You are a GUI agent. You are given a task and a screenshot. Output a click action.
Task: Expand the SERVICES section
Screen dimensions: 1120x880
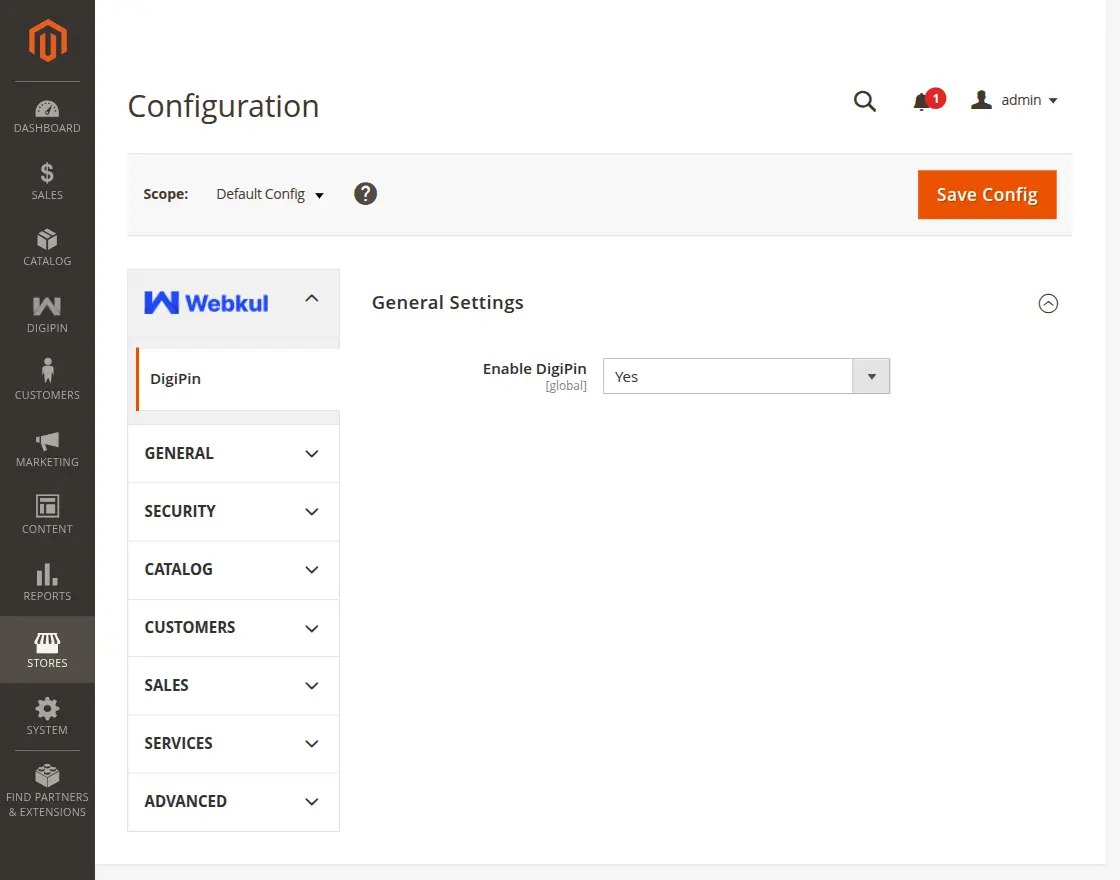[233, 744]
